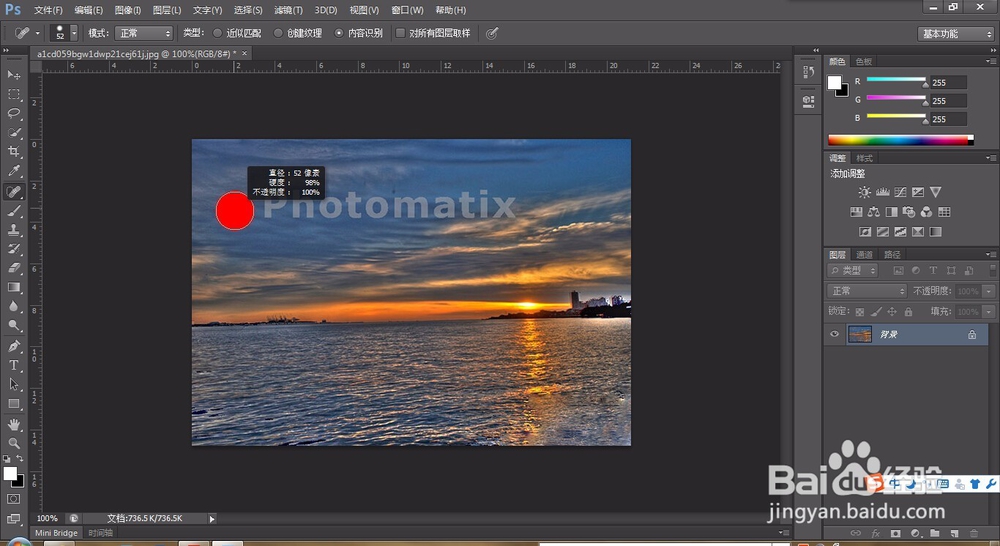The height and width of the screenshot is (546, 1000).
Task: Open the layer 类型 filter dropdown
Action: (x=853, y=271)
